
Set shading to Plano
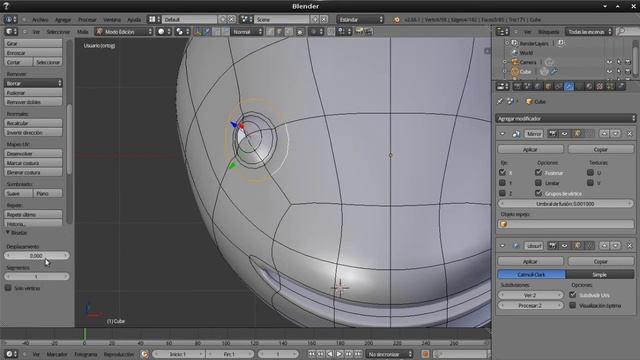[48, 193]
